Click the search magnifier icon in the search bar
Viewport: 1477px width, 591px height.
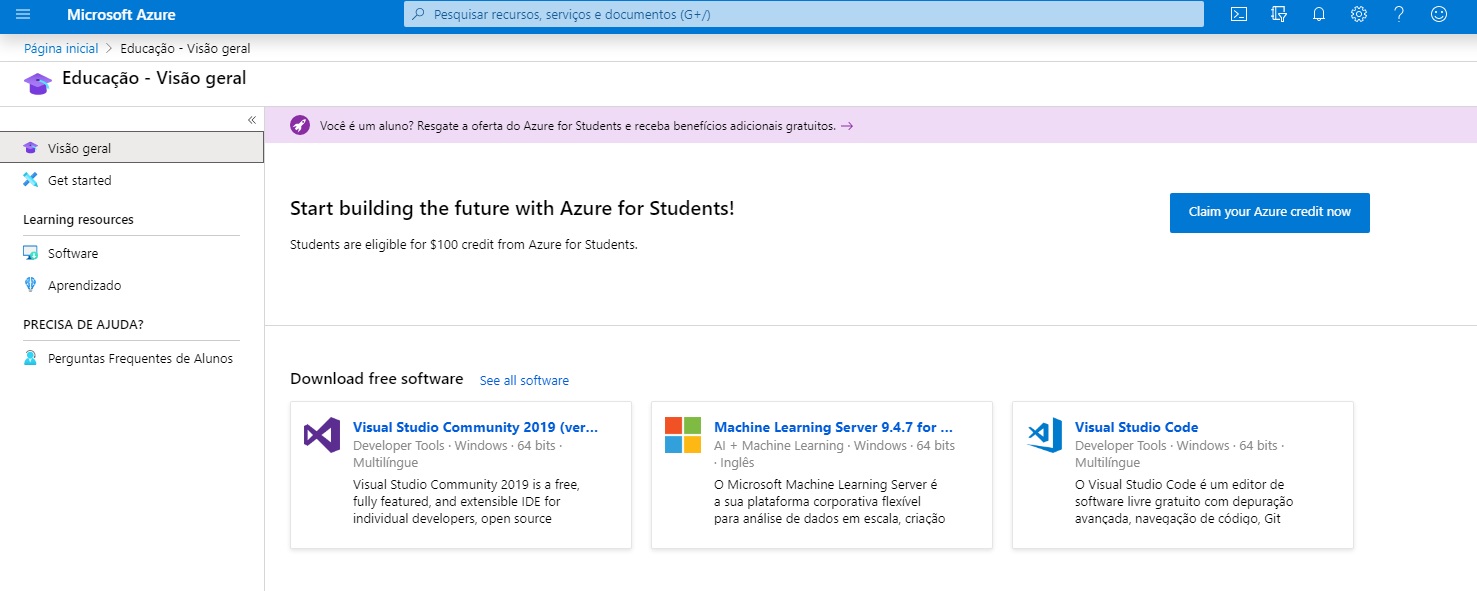(x=418, y=14)
